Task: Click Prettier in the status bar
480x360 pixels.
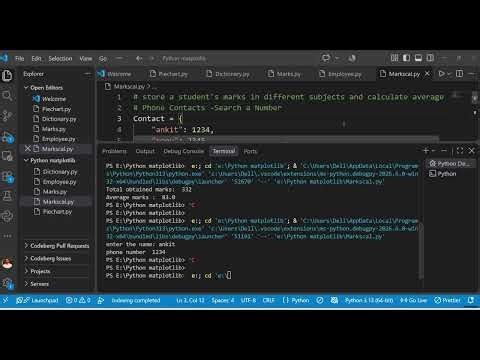Action: [x=447, y=300]
